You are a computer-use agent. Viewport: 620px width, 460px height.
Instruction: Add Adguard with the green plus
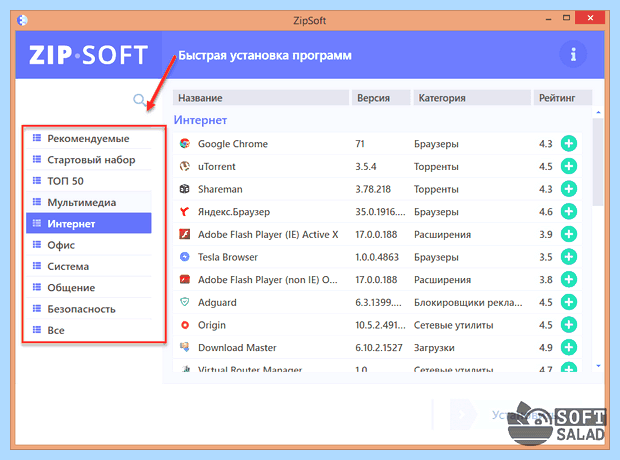pos(569,302)
